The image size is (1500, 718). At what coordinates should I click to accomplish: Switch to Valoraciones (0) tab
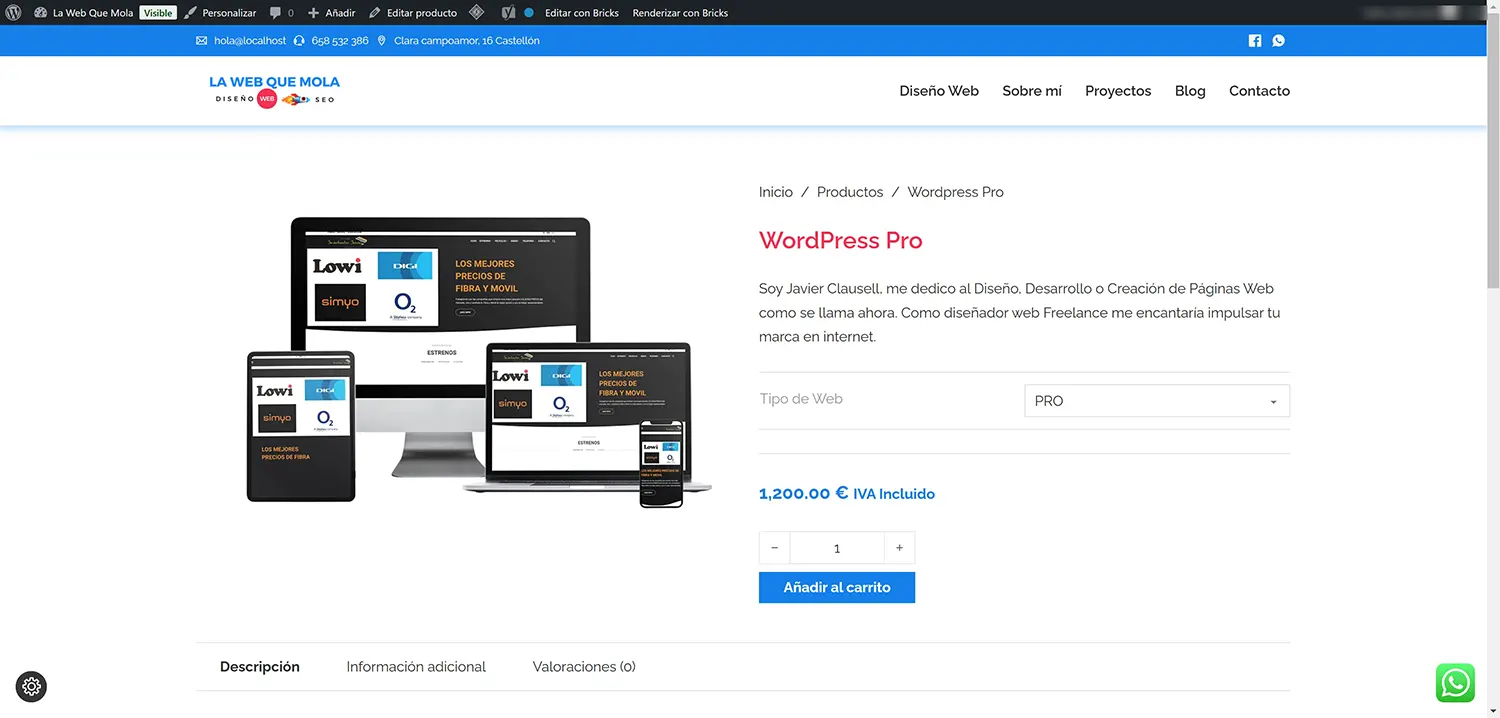point(584,667)
